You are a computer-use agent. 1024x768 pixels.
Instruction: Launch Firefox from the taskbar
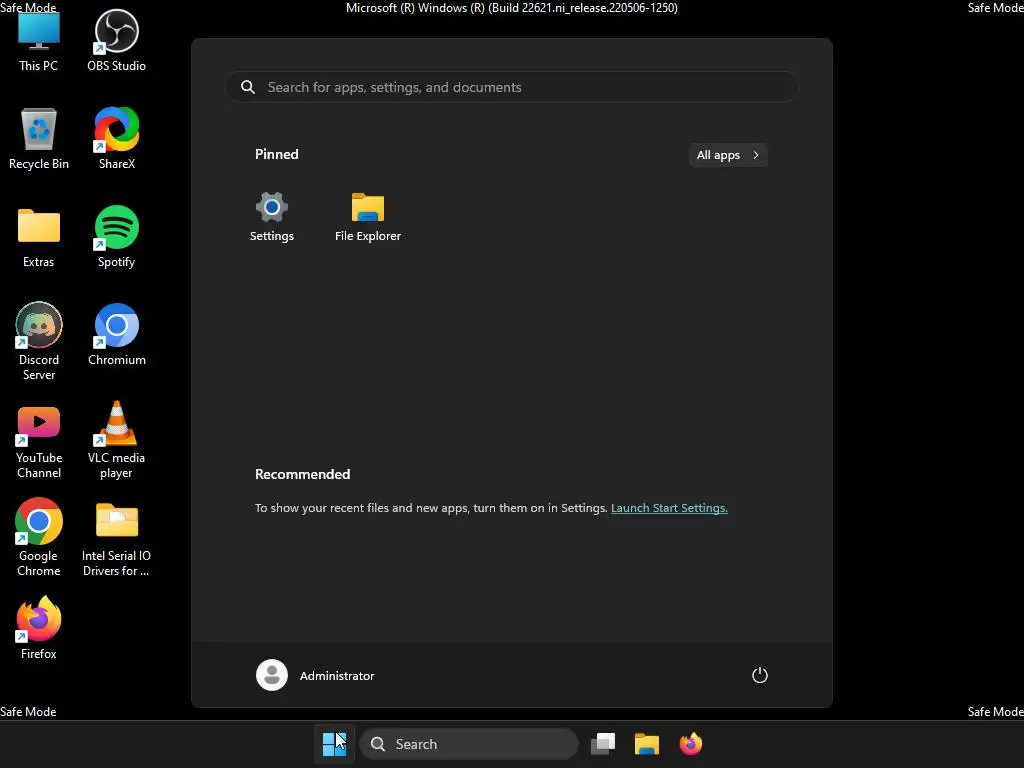pos(691,744)
